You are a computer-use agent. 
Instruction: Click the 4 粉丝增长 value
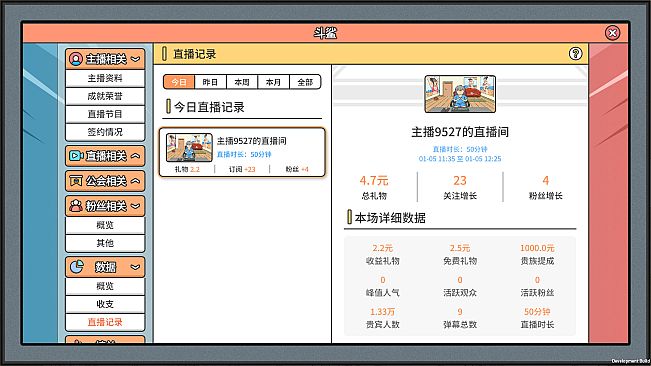[546, 181]
